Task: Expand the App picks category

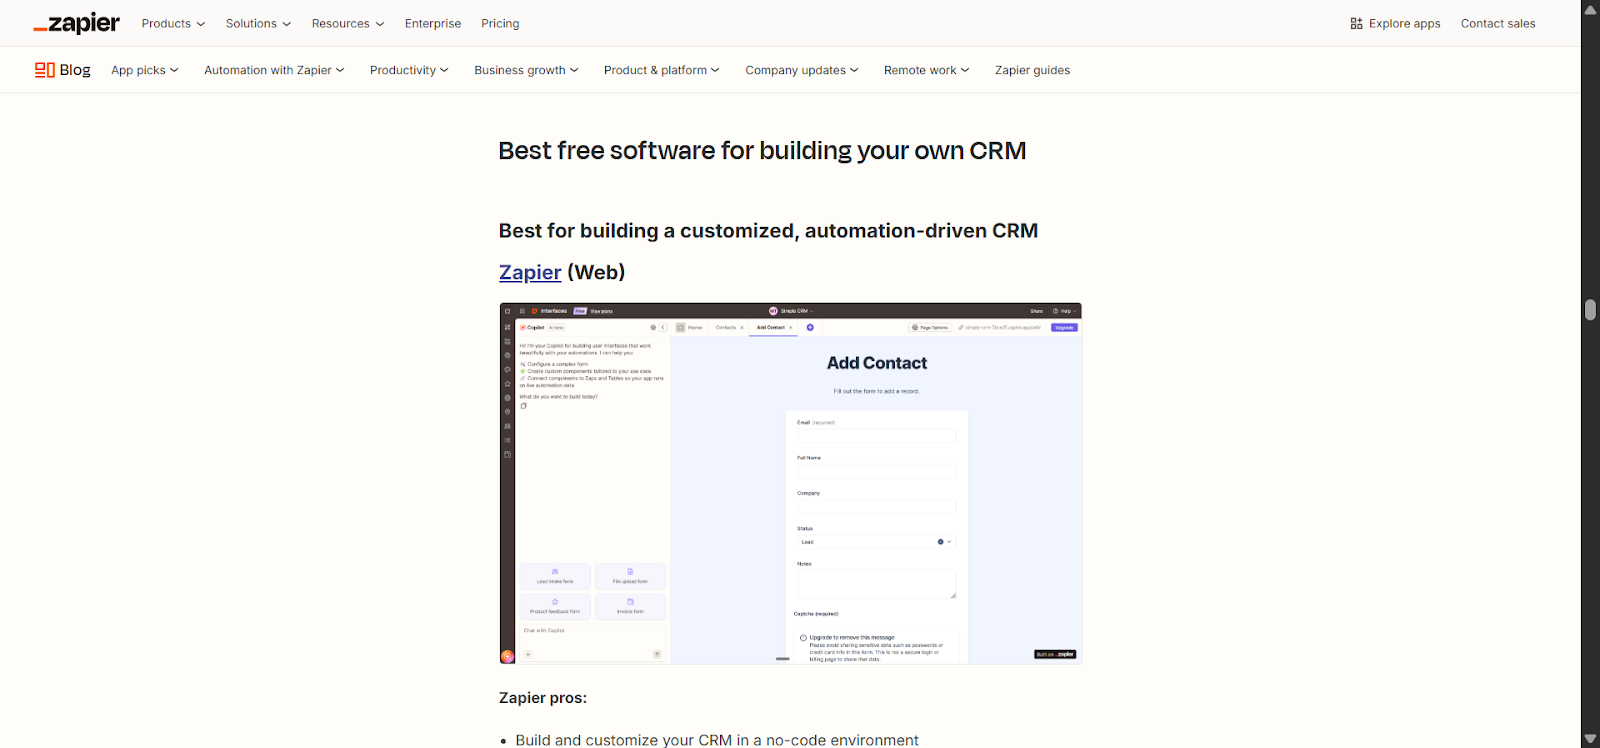Action: pos(145,70)
